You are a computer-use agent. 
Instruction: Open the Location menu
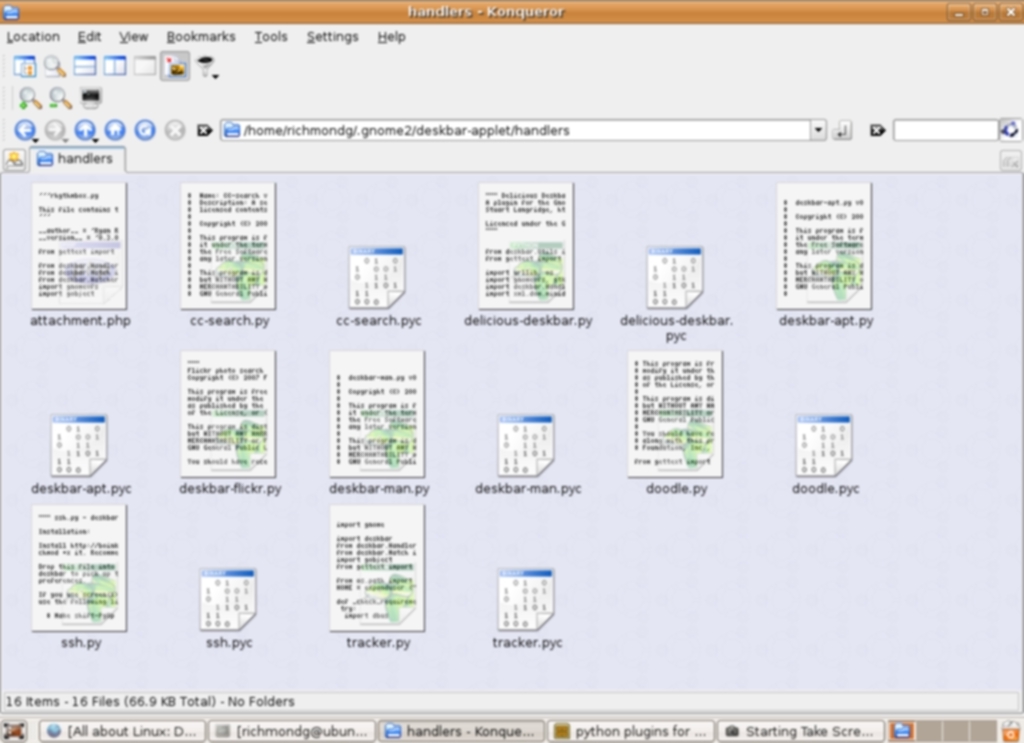coord(33,37)
